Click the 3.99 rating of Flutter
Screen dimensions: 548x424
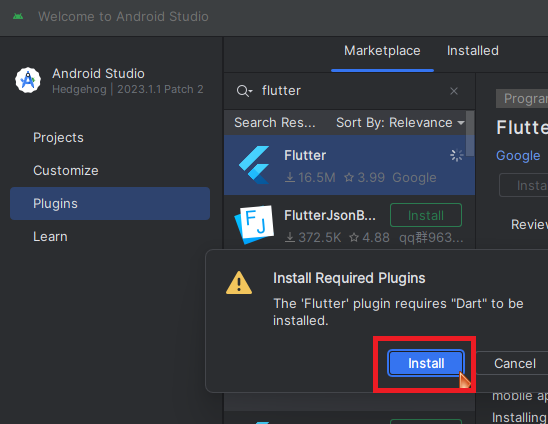[x=364, y=178]
